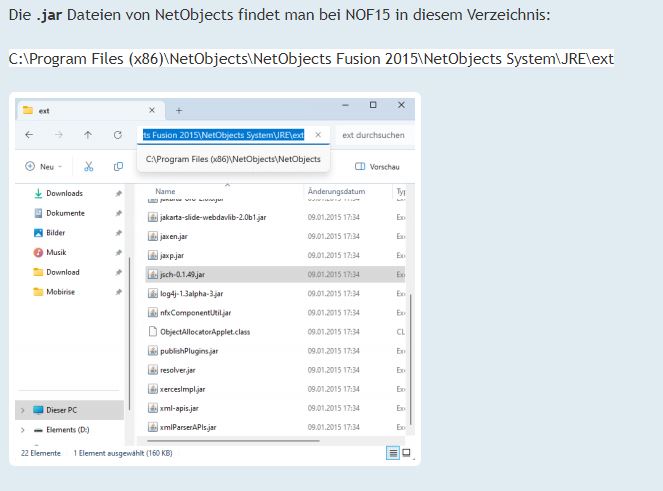Click the ext durchsuchen search field
This screenshot has height=491, width=663.
coord(372,135)
